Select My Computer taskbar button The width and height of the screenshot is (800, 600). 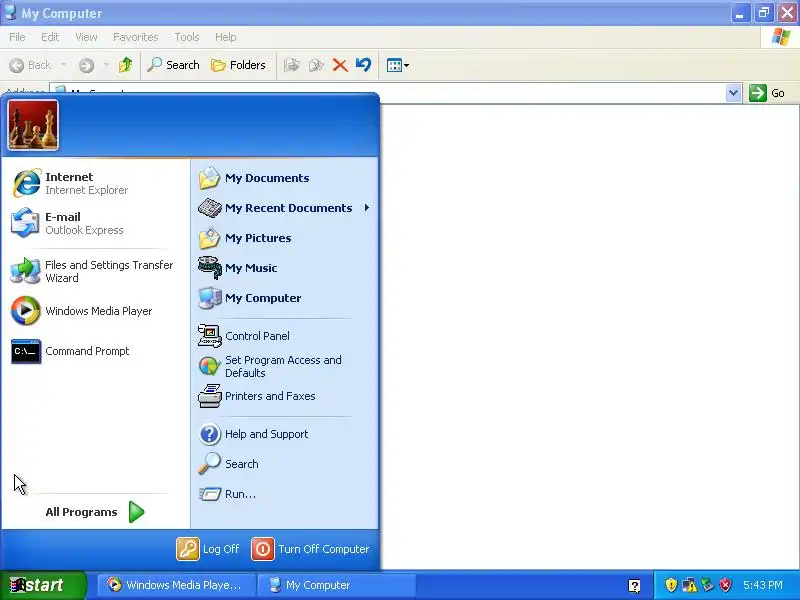[x=336, y=585]
